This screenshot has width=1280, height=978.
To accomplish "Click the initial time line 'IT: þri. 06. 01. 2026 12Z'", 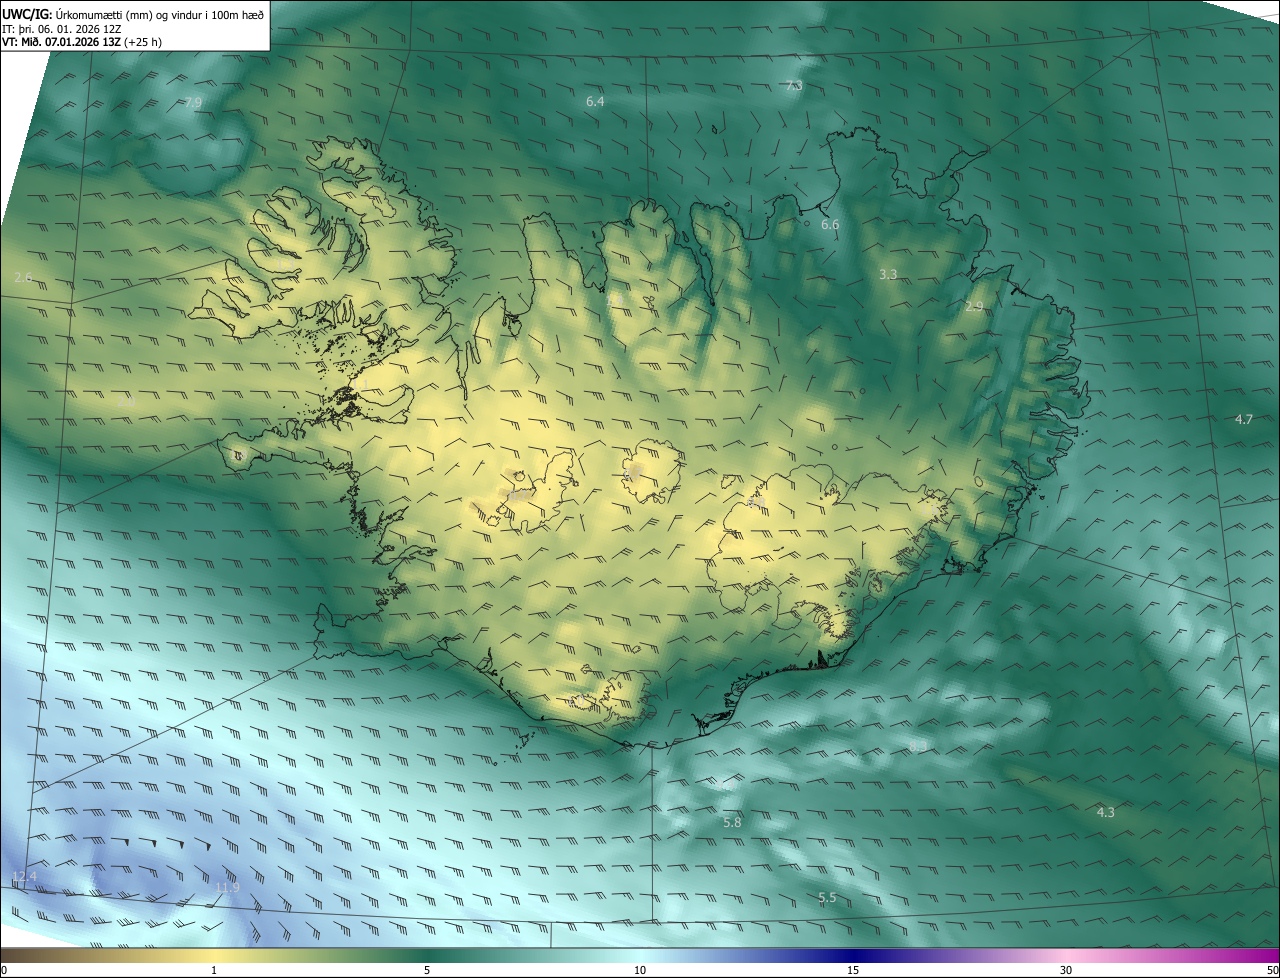I will (62, 29).
